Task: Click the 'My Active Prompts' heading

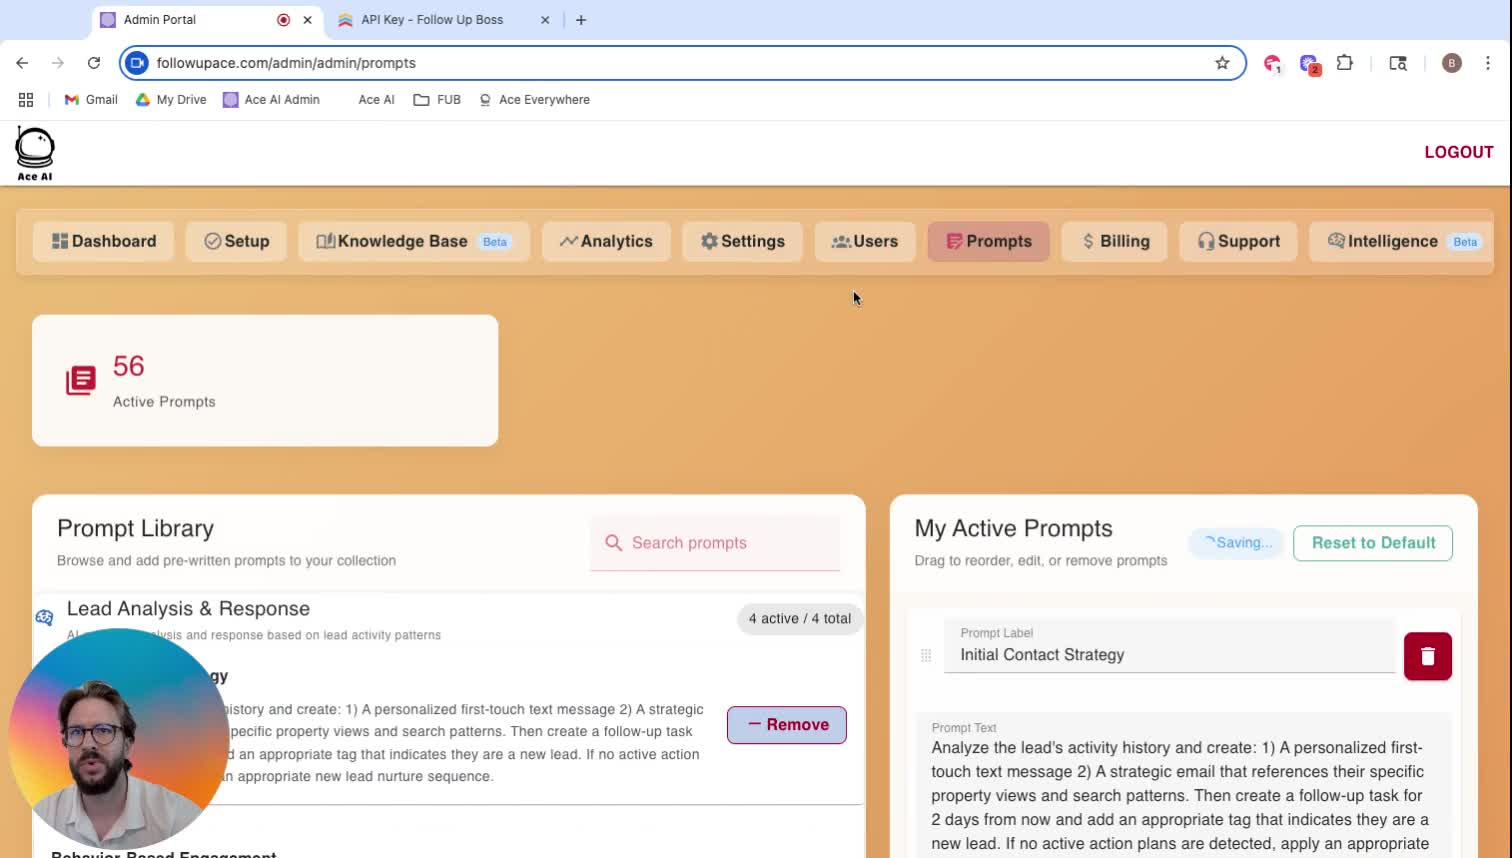Action: (1013, 528)
